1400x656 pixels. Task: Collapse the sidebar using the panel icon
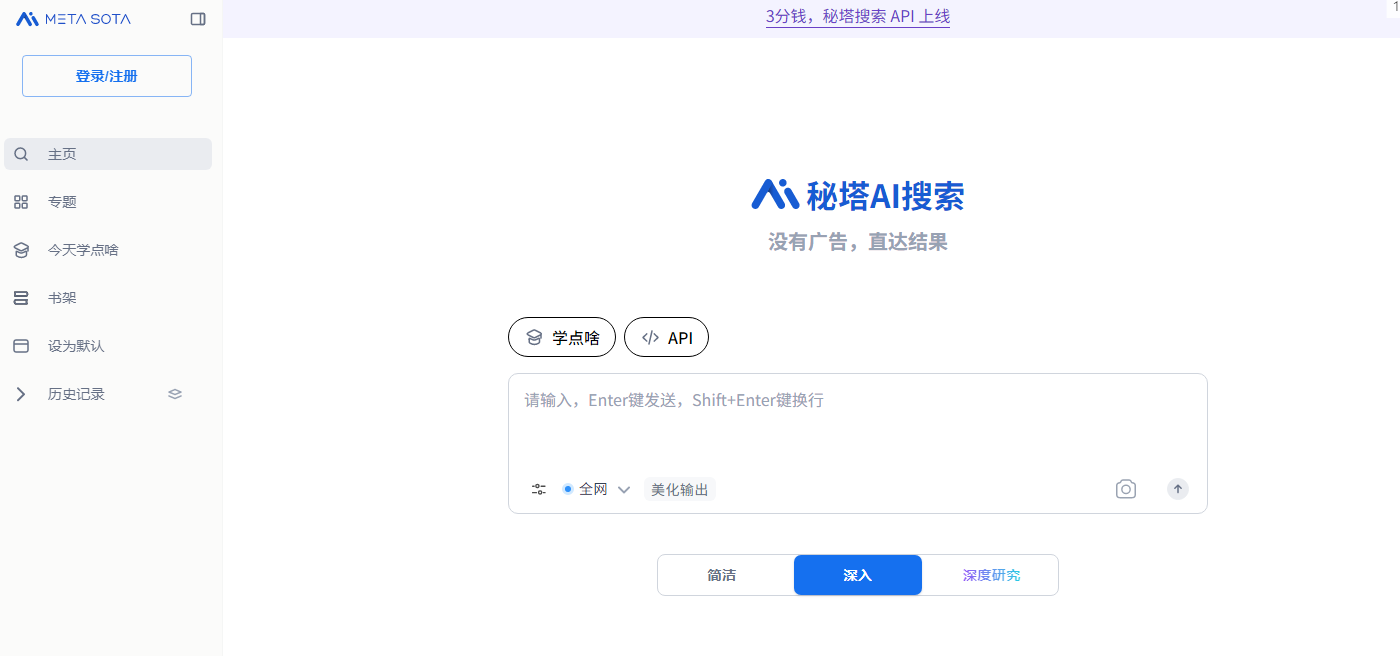click(198, 18)
